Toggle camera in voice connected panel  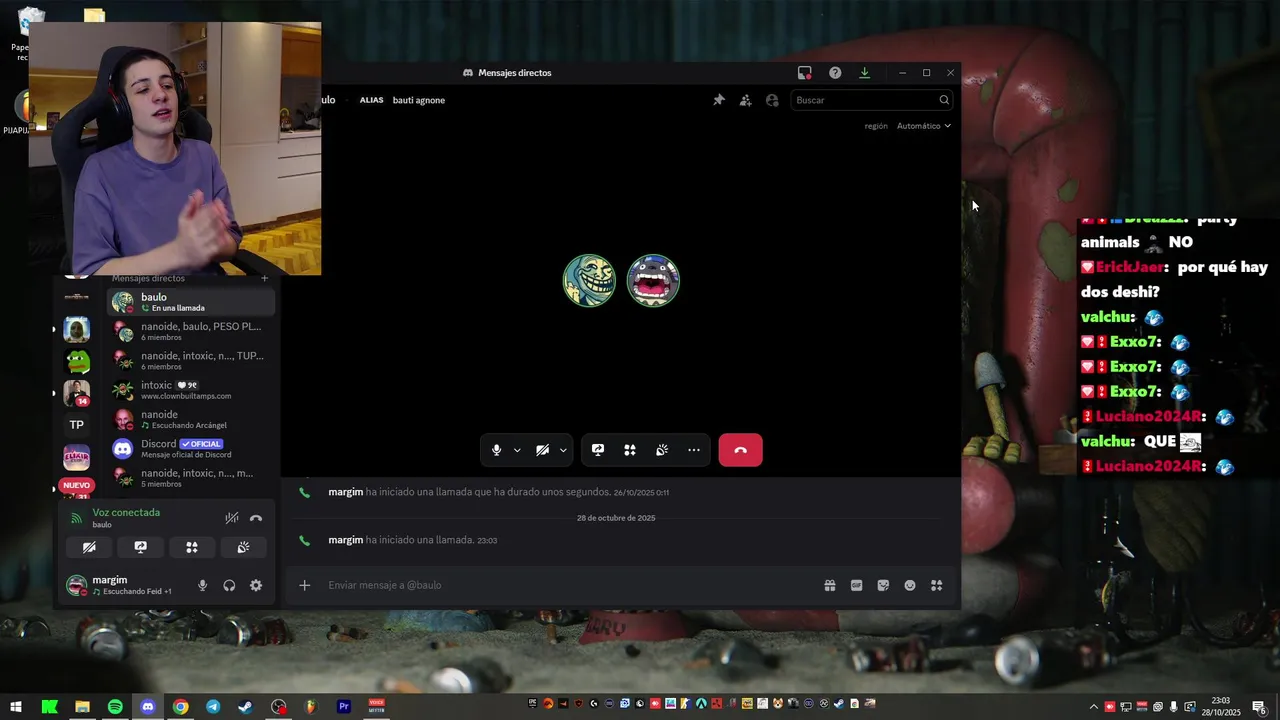pos(89,547)
